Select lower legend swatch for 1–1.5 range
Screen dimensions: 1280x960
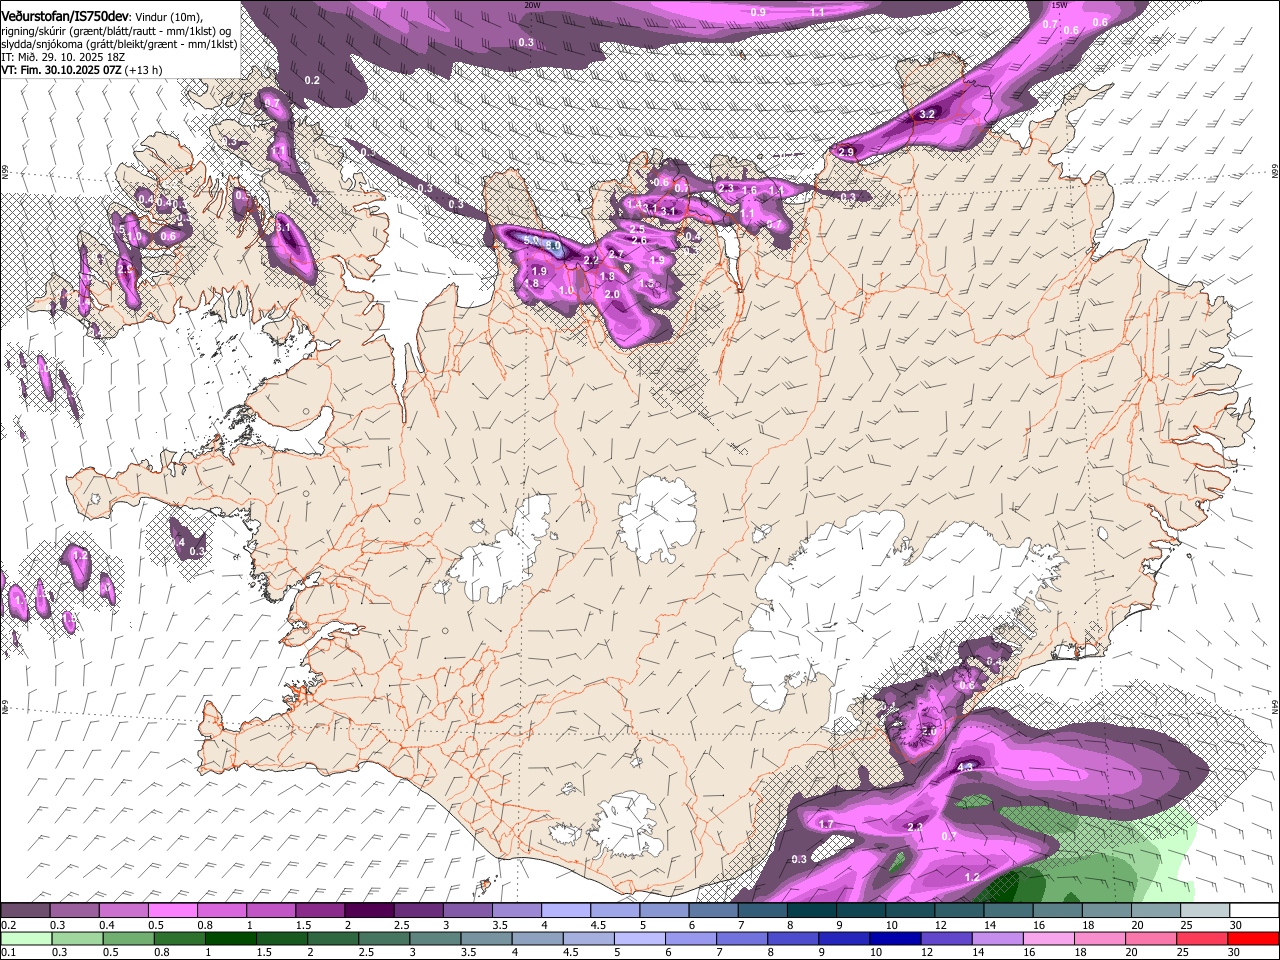(231, 938)
